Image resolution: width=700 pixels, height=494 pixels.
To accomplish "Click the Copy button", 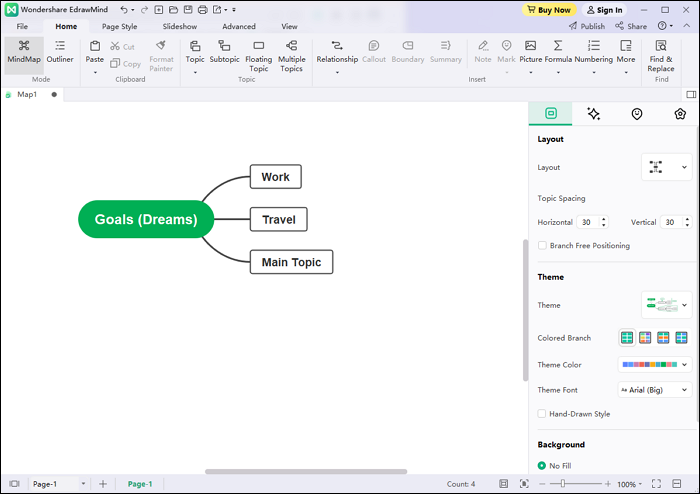I will pos(125,64).
